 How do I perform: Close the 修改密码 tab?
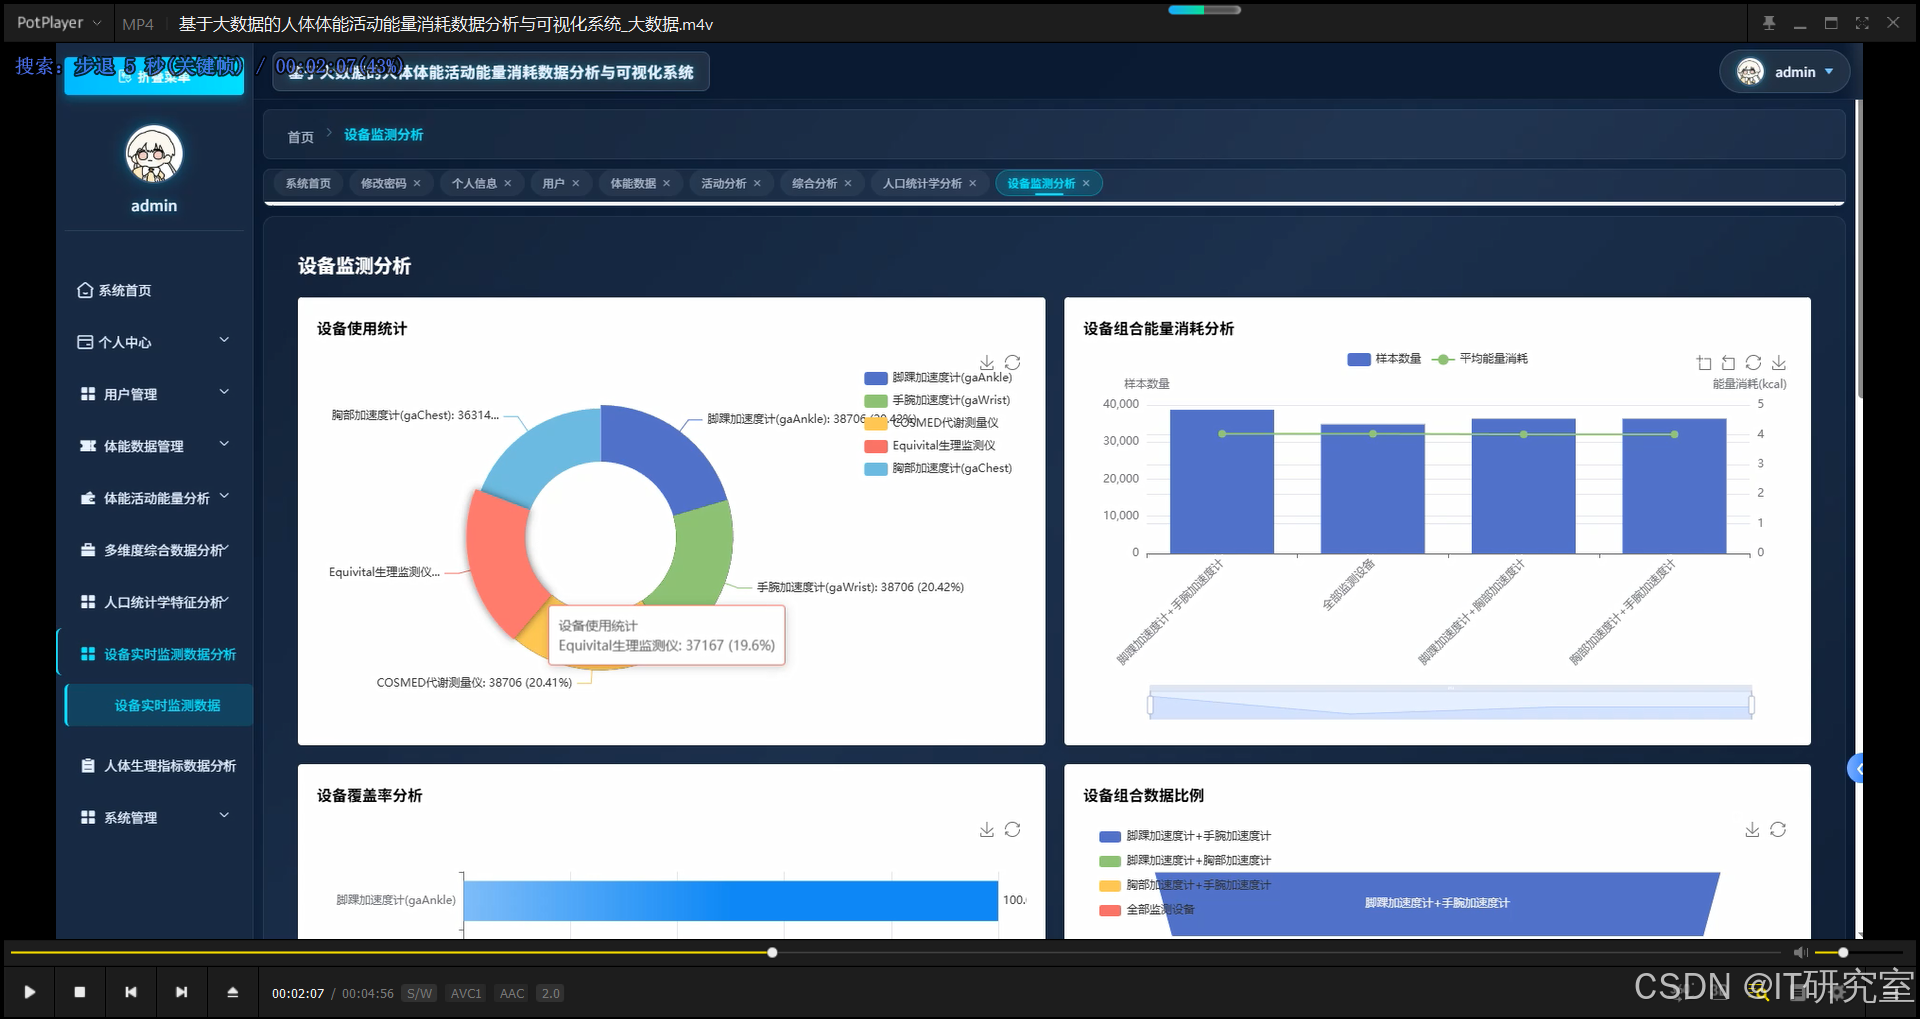417,183
